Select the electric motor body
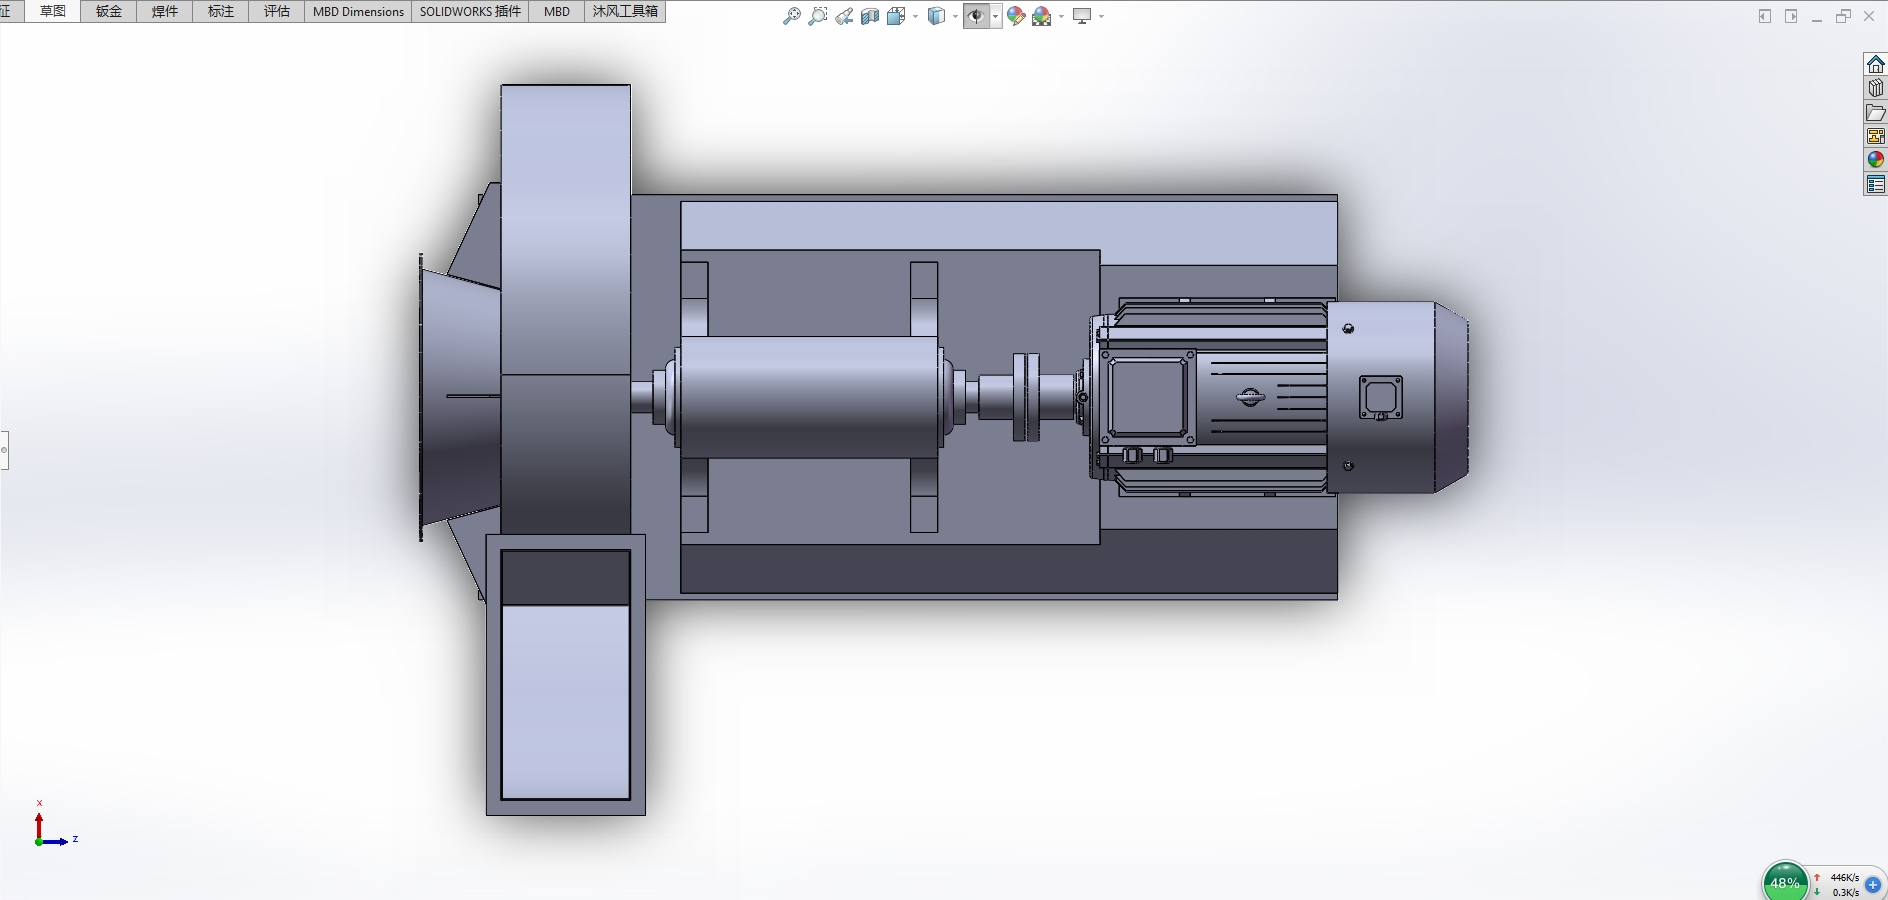This screenshot has width=1888, height=900. tap(1280, 397)
